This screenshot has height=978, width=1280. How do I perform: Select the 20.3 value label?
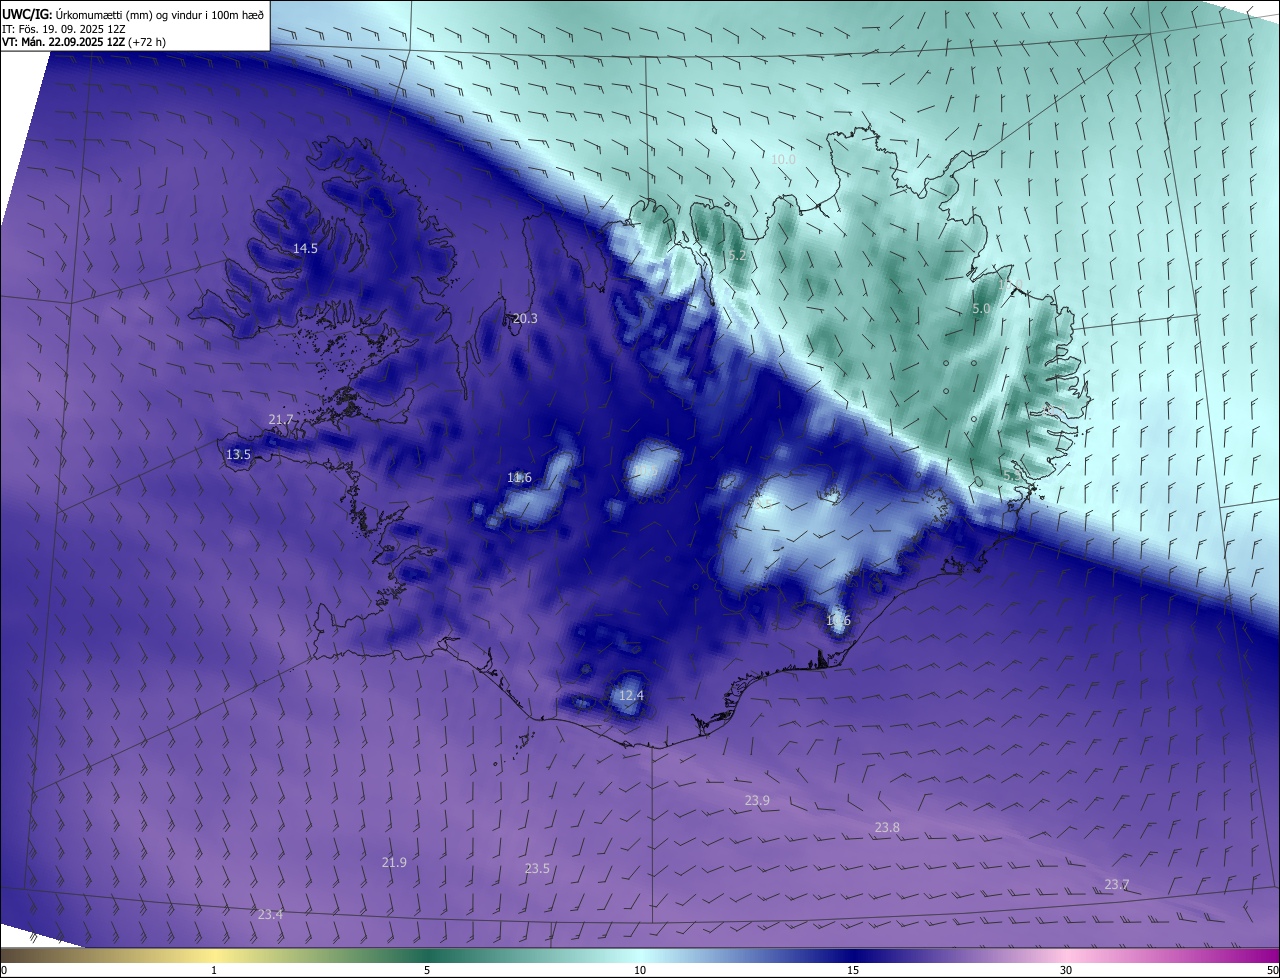[525, 319]
